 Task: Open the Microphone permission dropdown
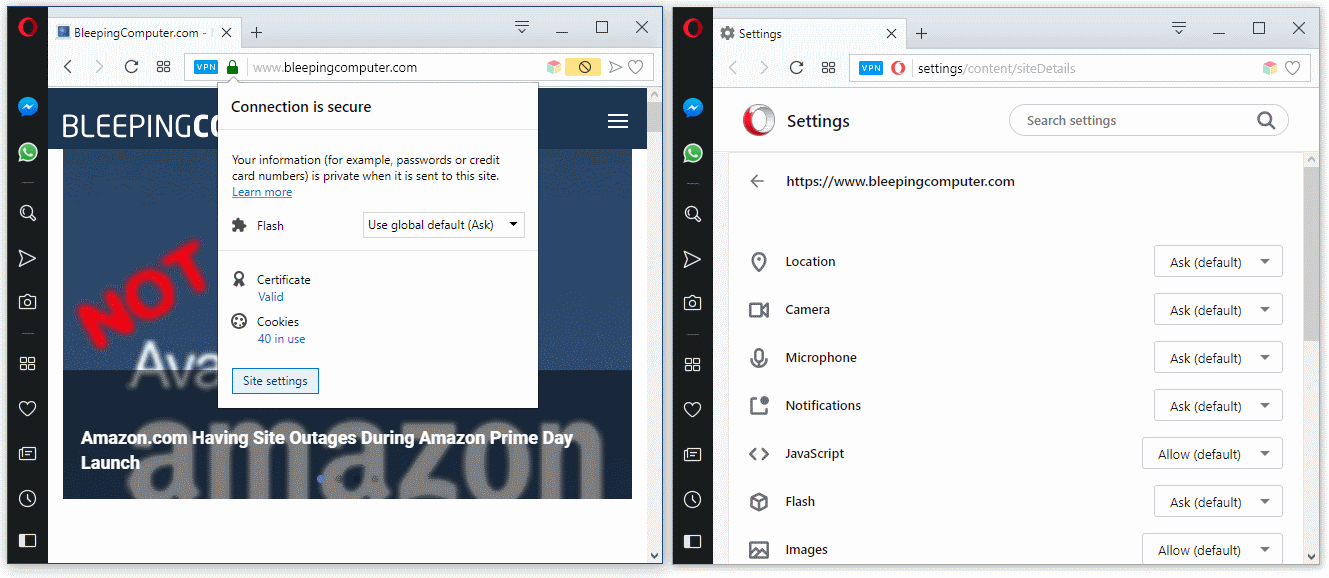pyautogui.click(x=1218, y=358)
